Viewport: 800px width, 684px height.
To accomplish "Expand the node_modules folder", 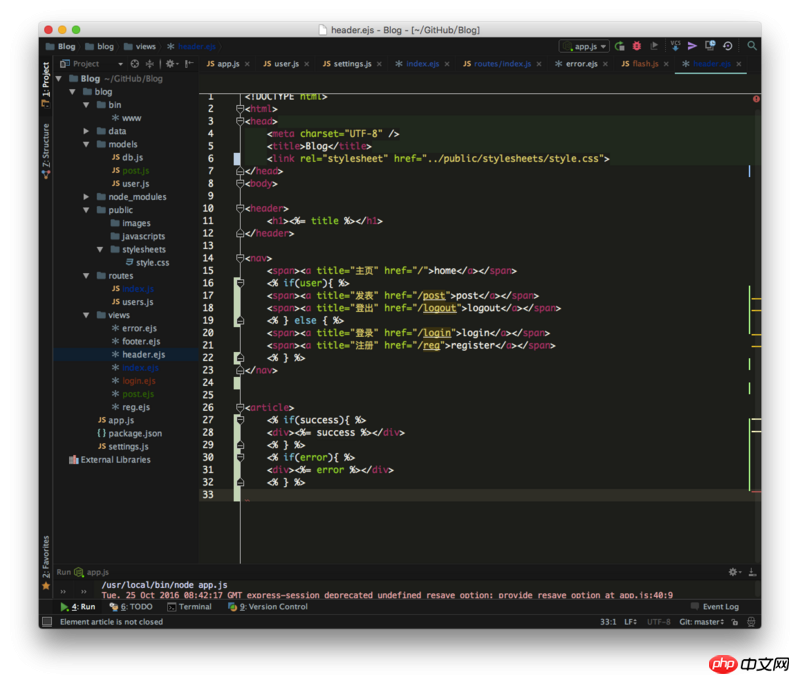I will point(86,197).
